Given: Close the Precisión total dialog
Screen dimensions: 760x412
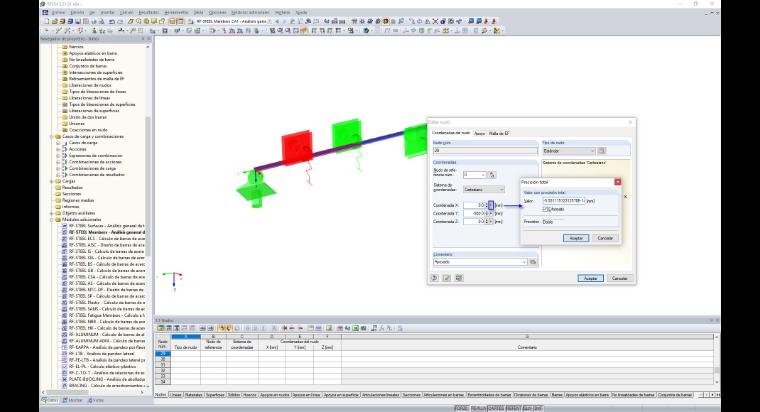Looking at the screenshot, I should [x=618, y=182].
